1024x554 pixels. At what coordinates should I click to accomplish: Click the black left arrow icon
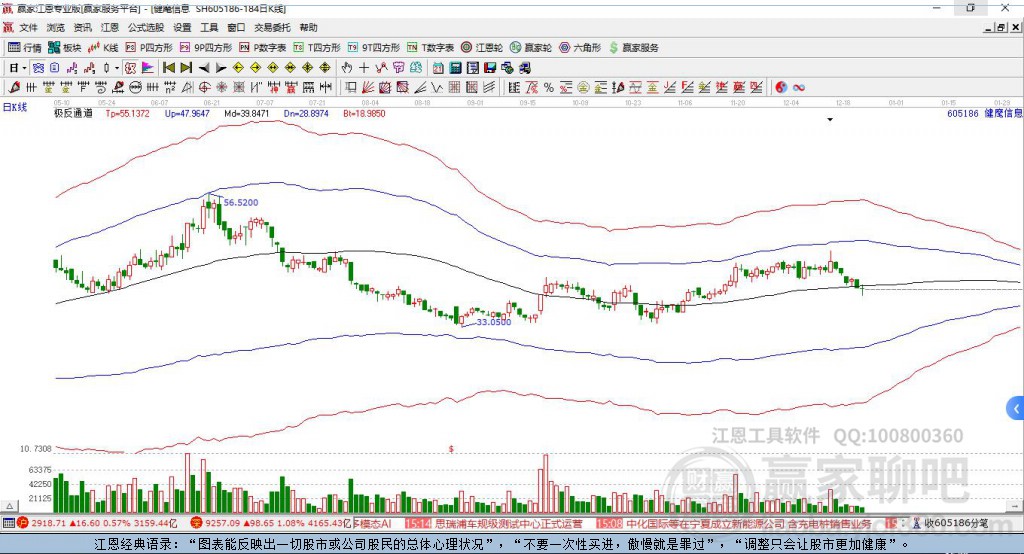coord(204,68)
